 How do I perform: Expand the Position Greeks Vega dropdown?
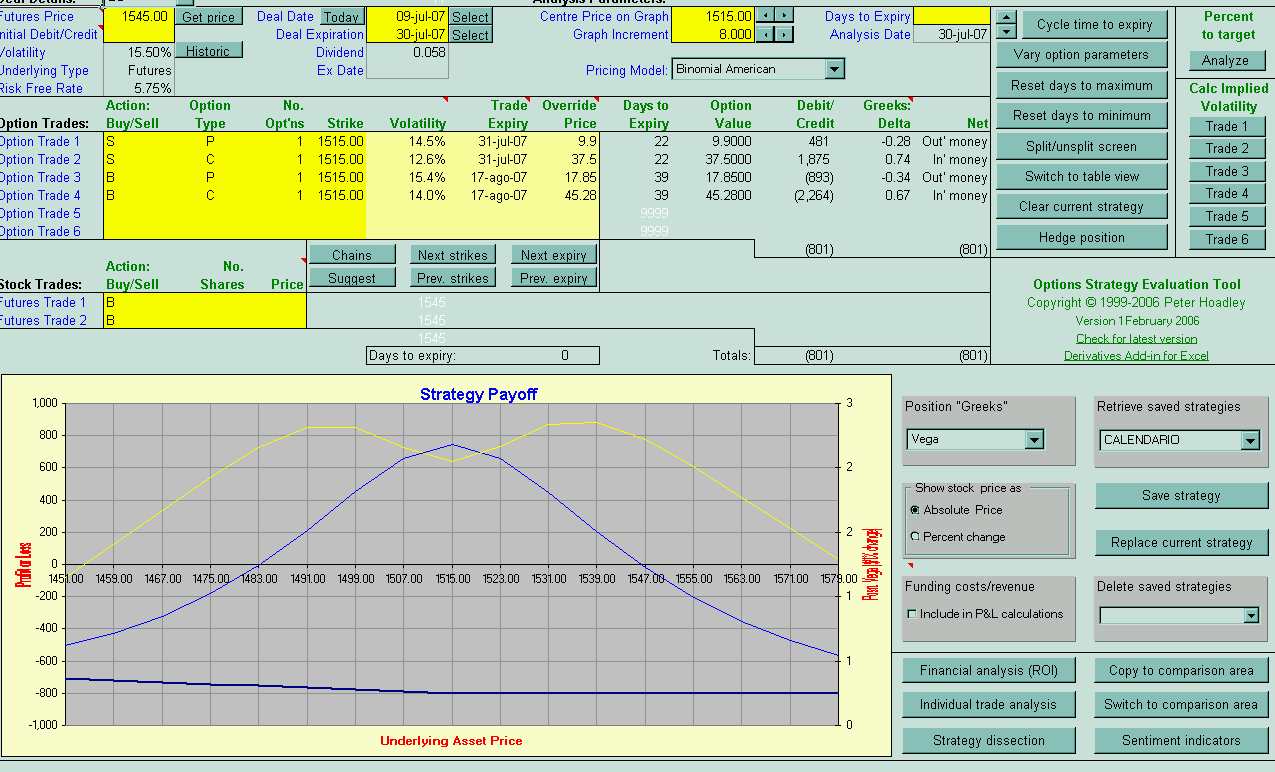tap(1034, 440)
